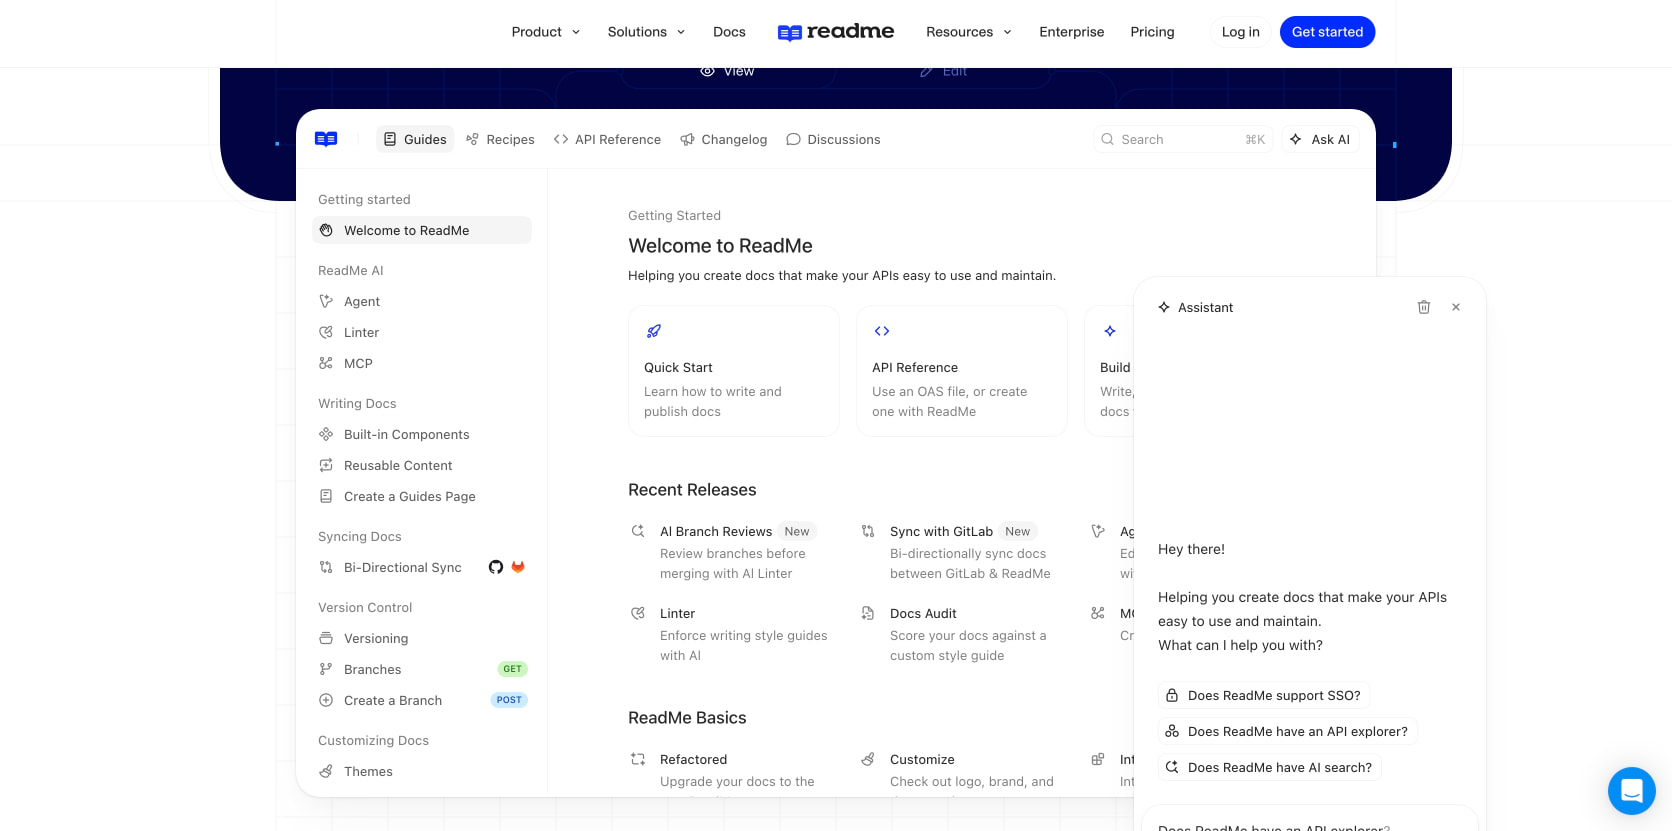
Task: Click the magnifier icon in the Search box
Action: pos(1108,139)
